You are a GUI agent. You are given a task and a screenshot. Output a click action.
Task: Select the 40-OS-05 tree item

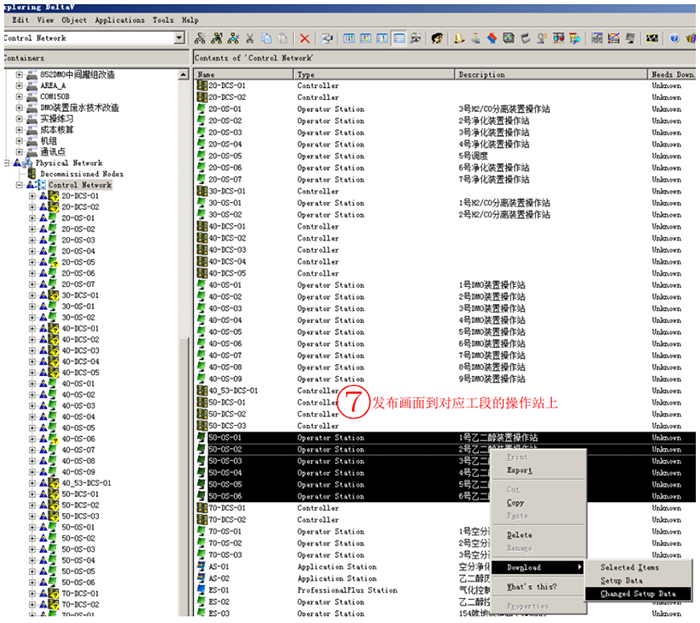coord(78,427)
